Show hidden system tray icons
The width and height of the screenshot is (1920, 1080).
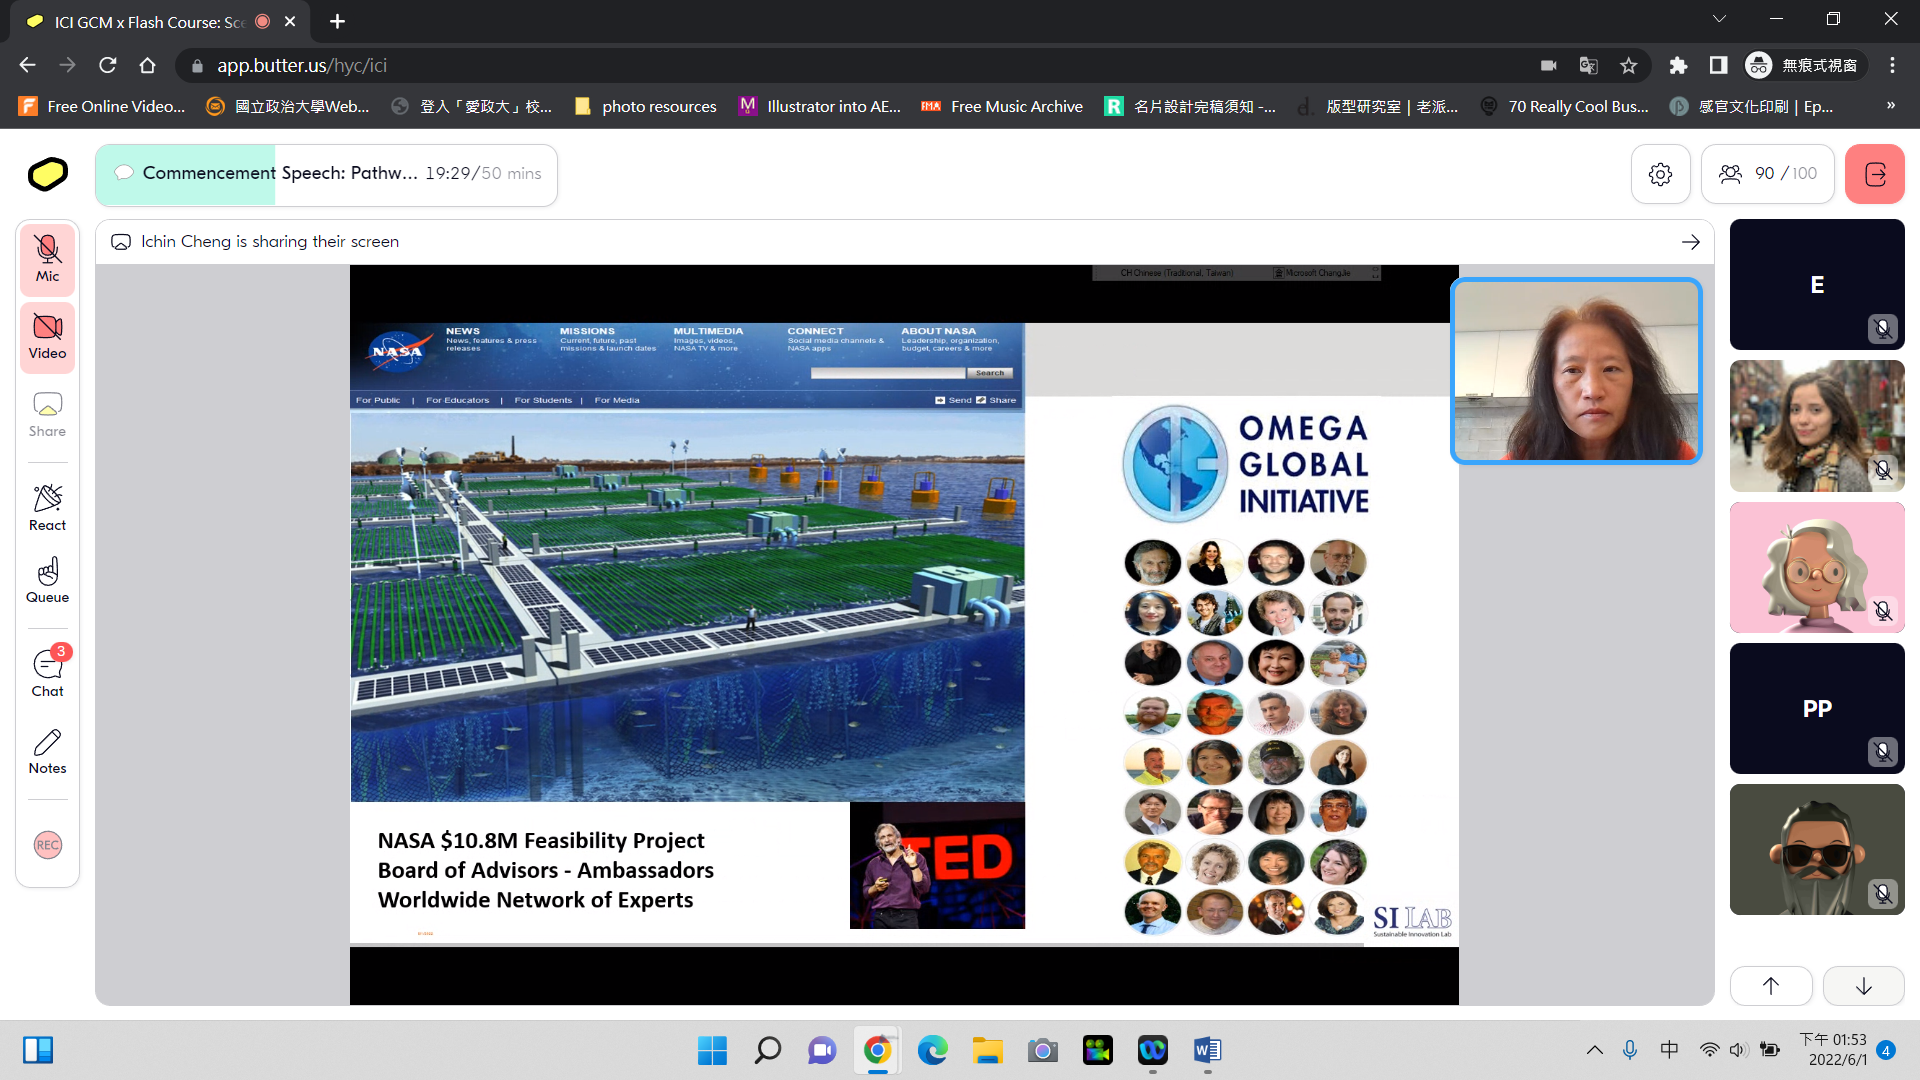pyautogui.click(x=1594, y=1050)
